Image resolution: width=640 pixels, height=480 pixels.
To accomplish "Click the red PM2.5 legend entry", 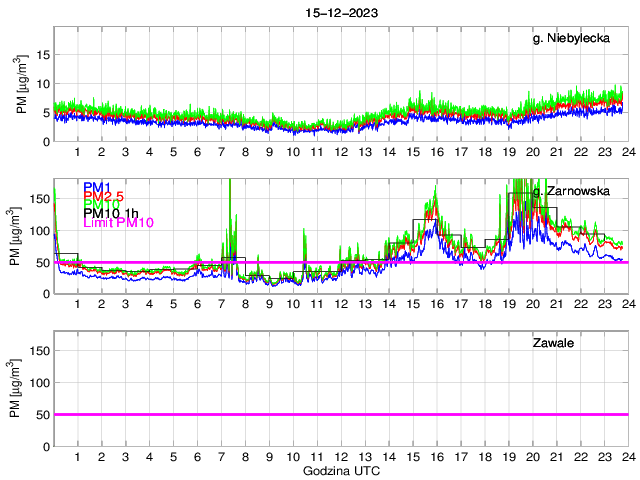I will click(105, 195).
